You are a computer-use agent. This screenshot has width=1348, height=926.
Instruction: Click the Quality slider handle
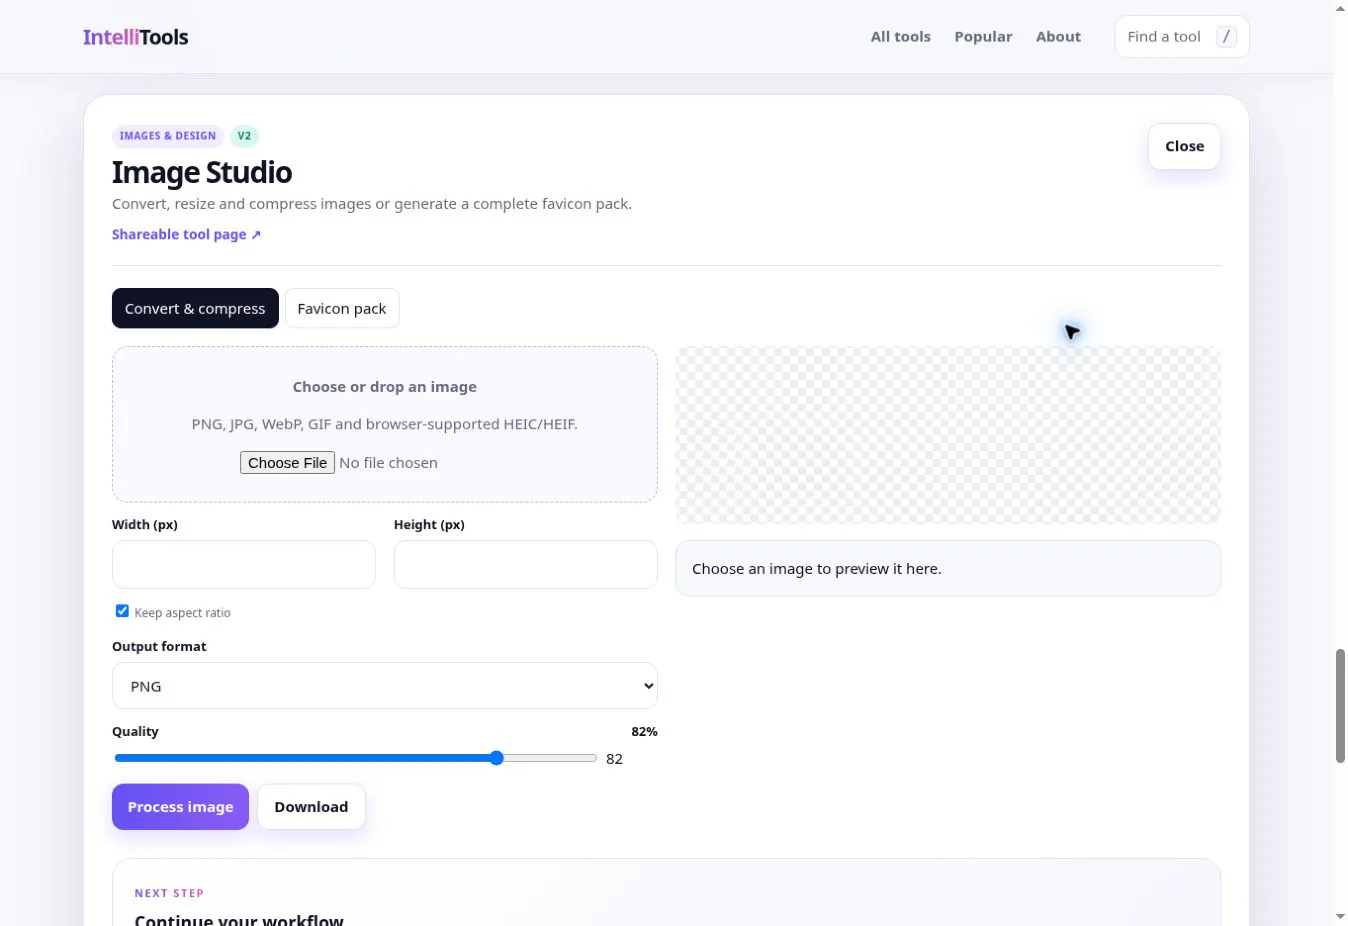(x=497, y=758)
